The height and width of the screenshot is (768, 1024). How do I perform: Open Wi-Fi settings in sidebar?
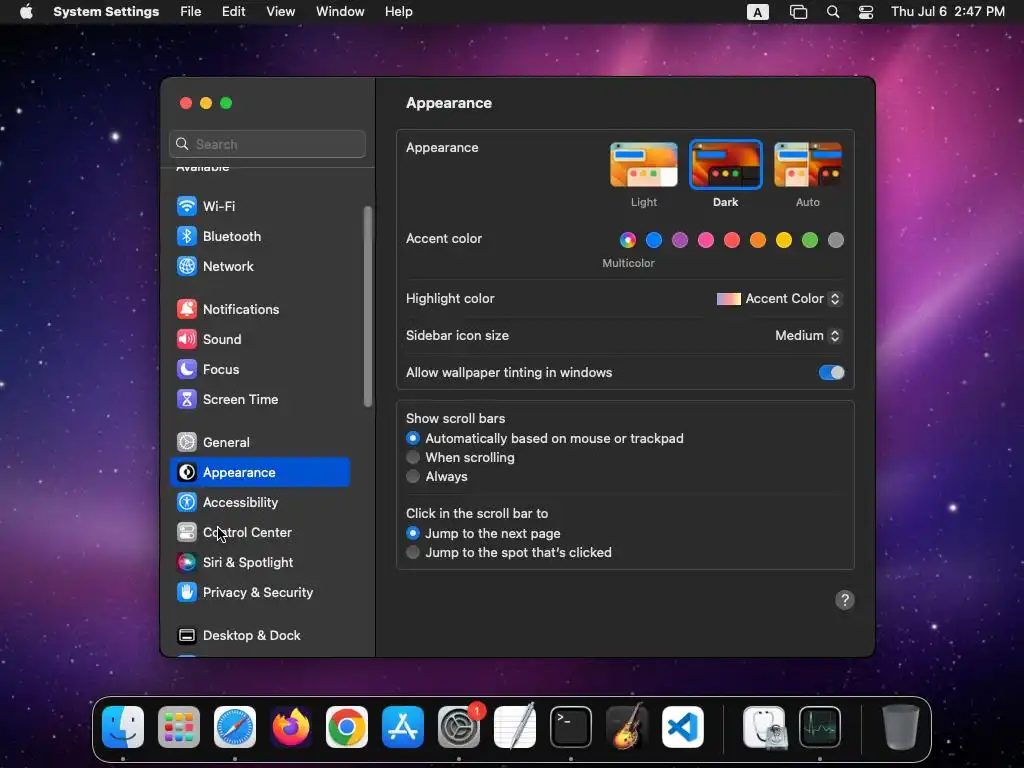pos(260,206)
